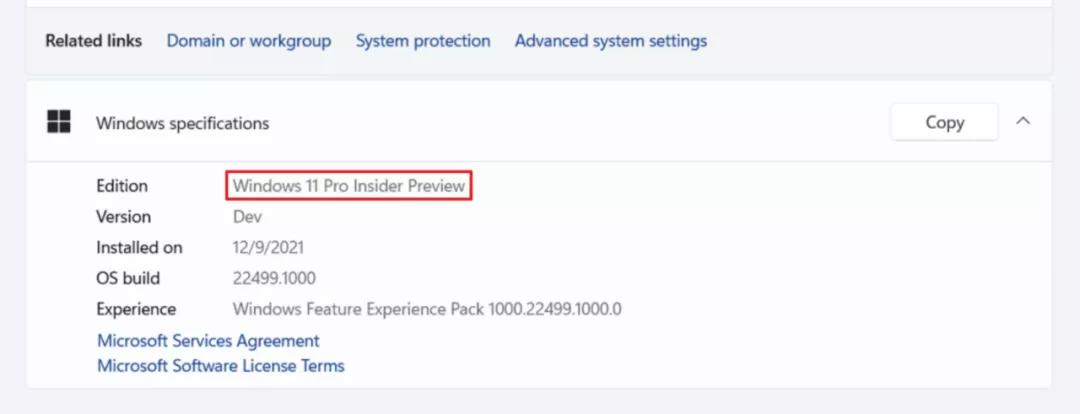
Task: Click the 12/9/2021 install date
Action: pos(268,247)
